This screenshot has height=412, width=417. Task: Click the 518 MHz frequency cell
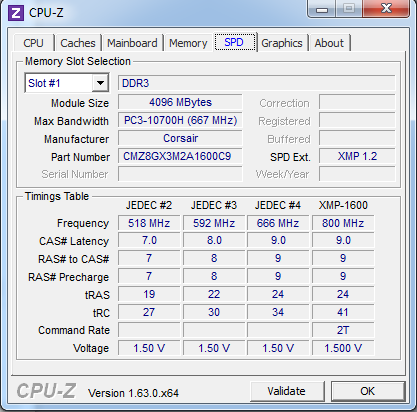(149, 223)
